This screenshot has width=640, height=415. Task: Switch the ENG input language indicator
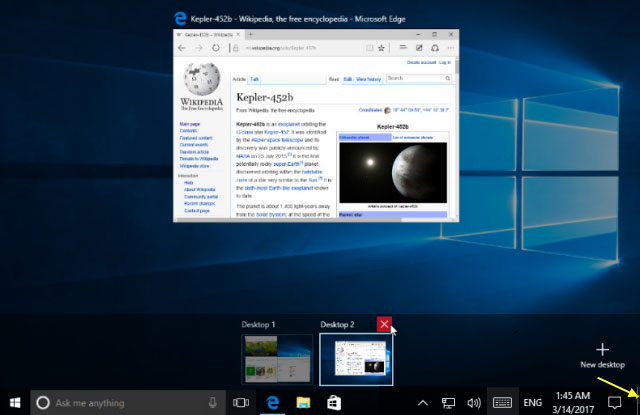click(x=533, y=403)
